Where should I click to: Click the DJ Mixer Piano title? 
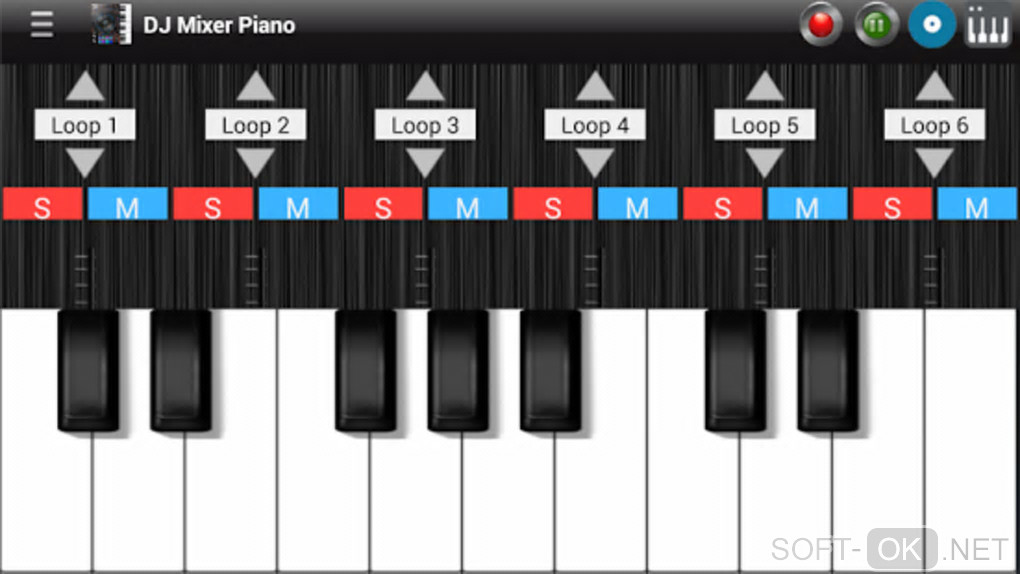pos(219,25)
